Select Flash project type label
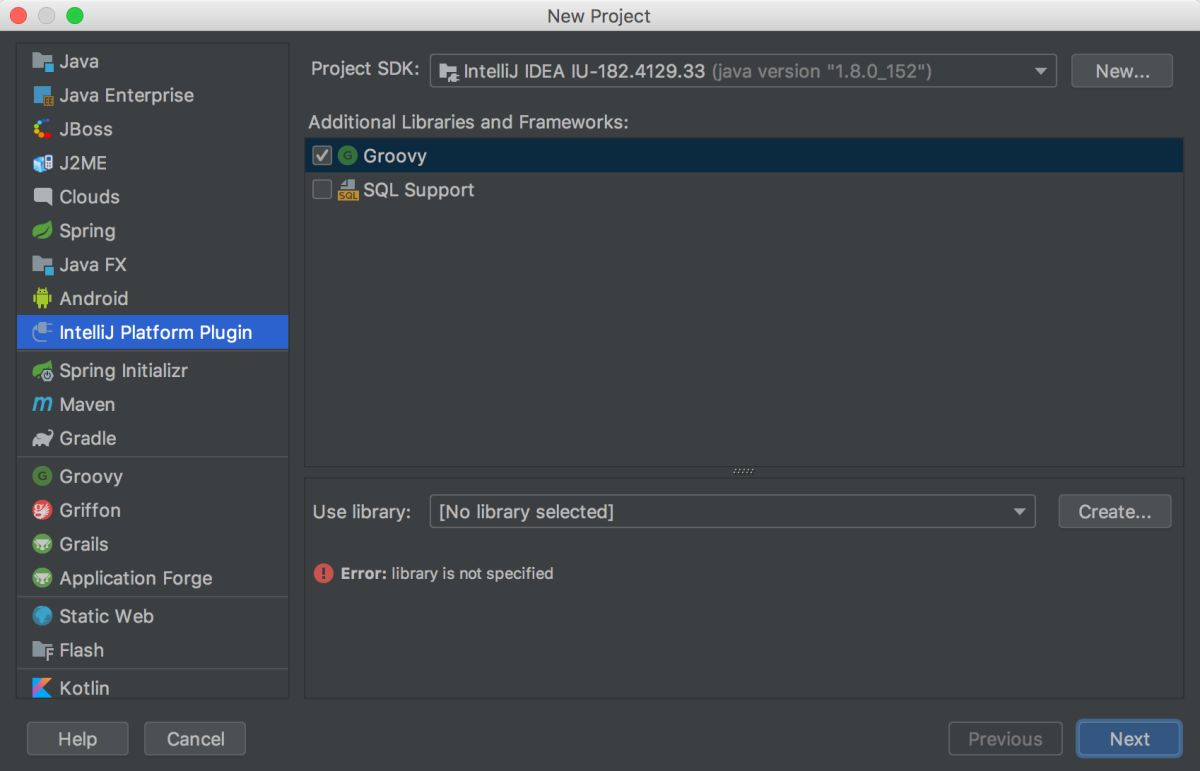The image size is (1200, 771). coord(82,650)
